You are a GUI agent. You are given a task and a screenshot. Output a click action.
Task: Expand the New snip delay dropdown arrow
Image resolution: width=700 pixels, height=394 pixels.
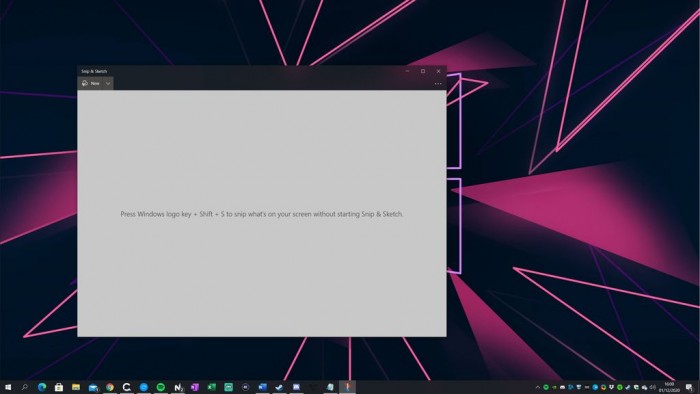[108, 83]
